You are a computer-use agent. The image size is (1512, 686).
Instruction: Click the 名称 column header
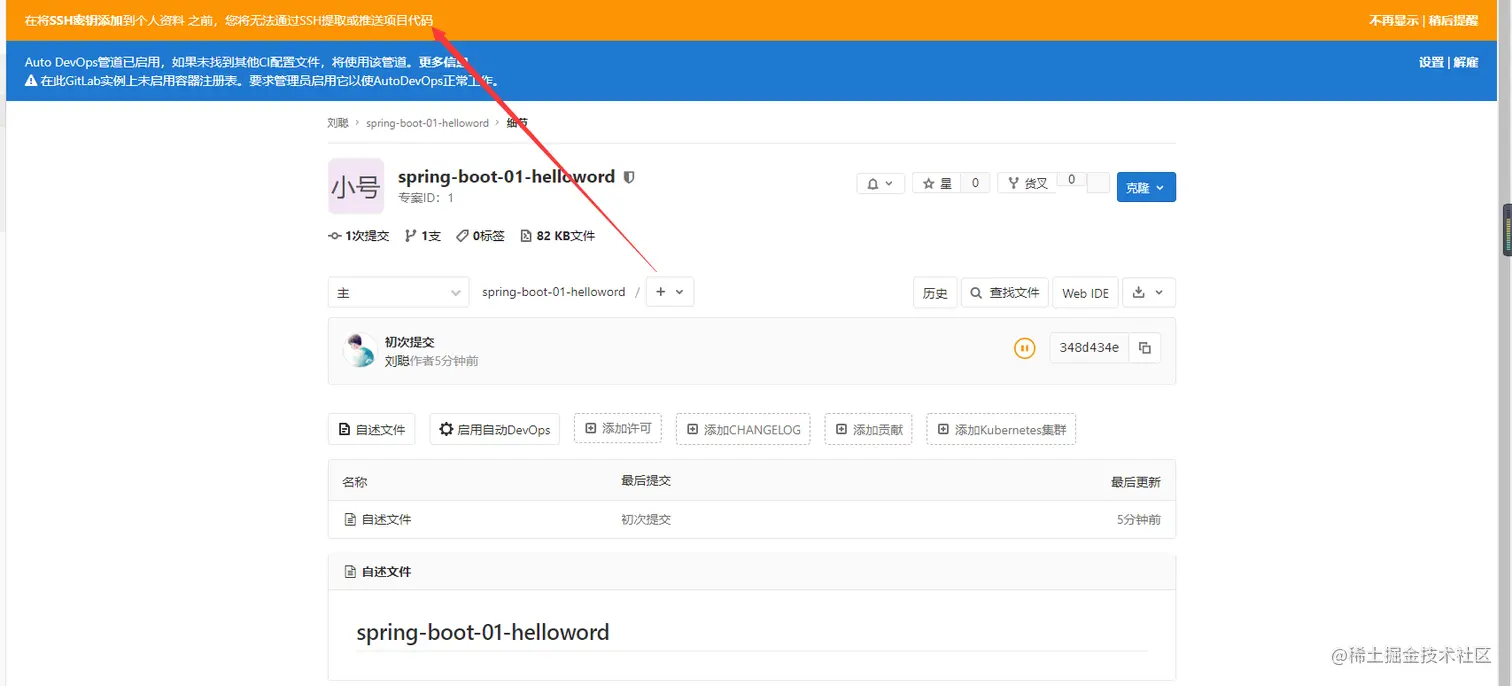tap(355, 482)
